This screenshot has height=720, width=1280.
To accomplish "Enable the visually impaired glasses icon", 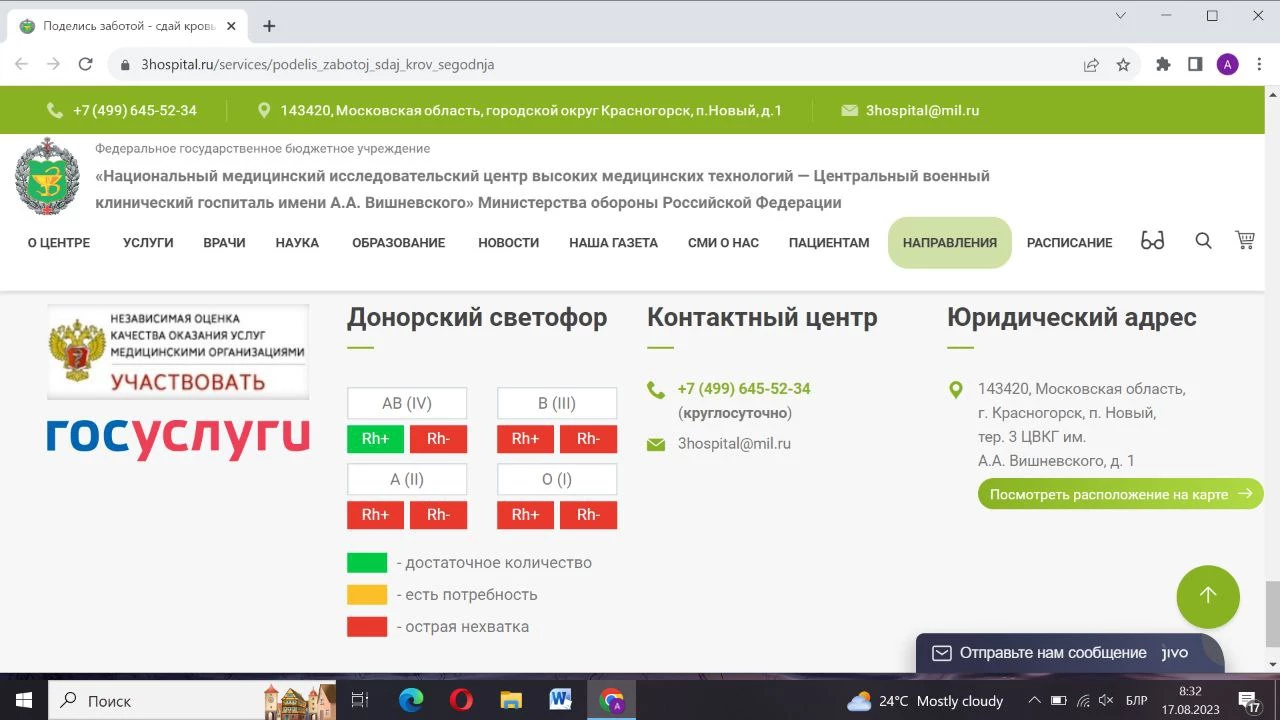I will (x=1153, y=241).
